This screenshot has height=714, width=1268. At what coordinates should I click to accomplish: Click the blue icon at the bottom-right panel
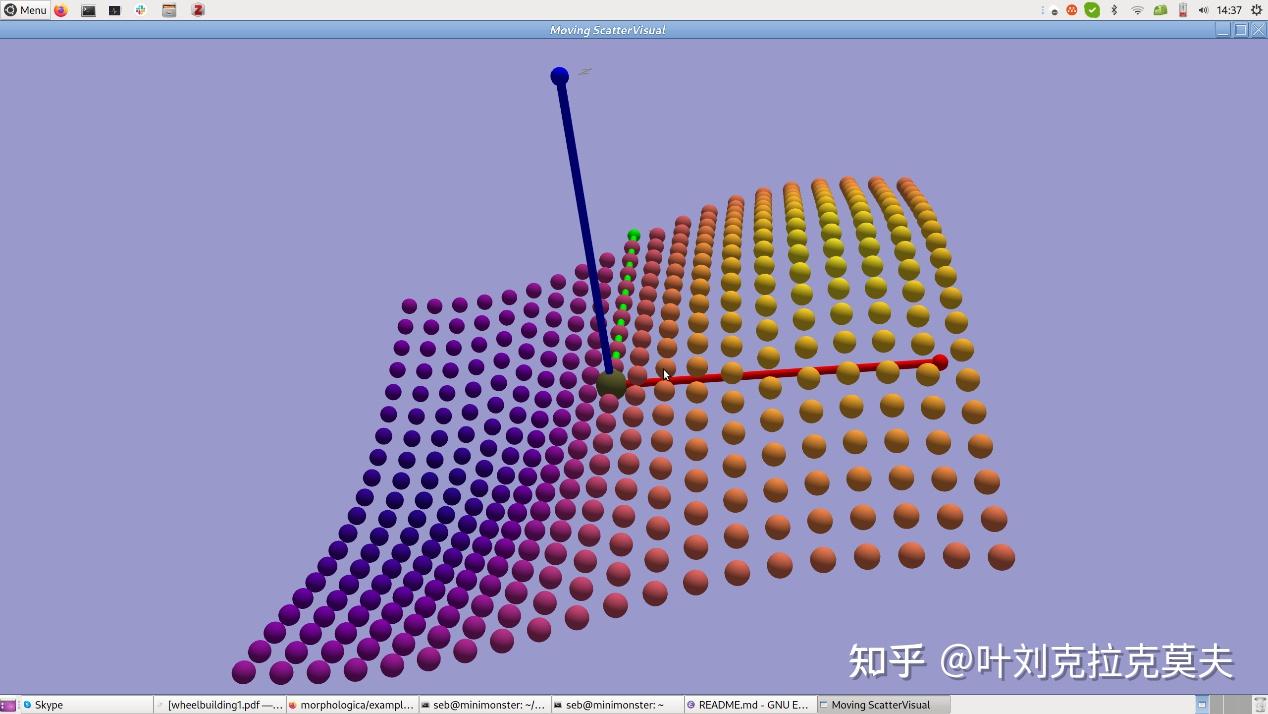(1202, 705)
